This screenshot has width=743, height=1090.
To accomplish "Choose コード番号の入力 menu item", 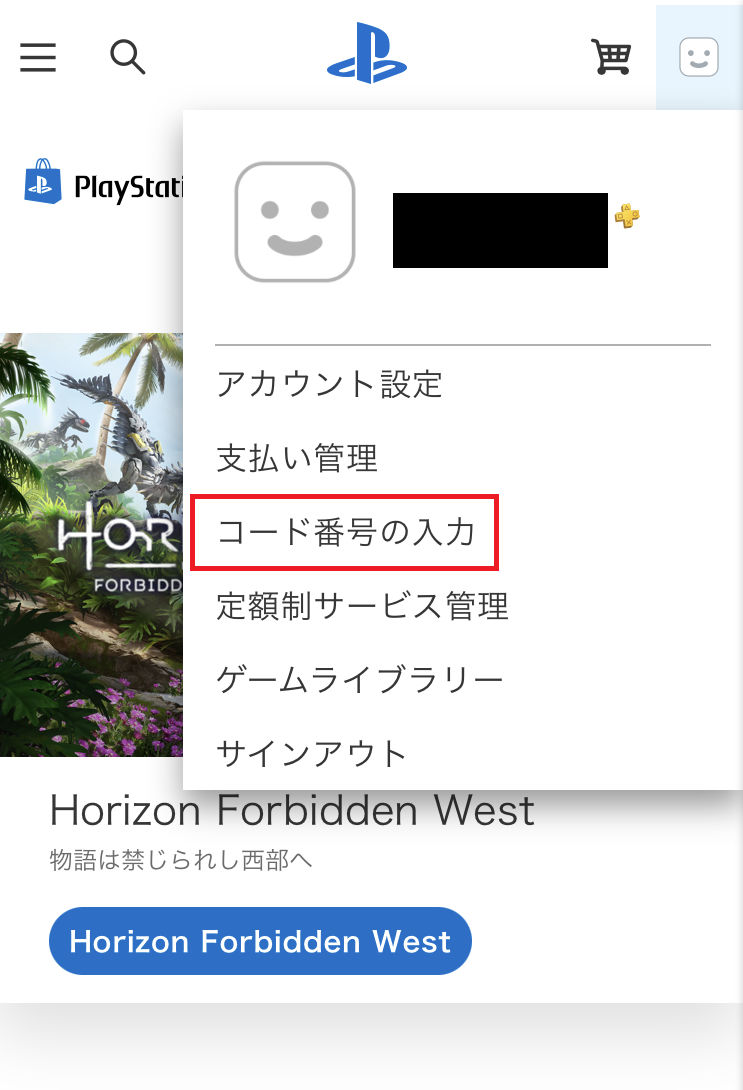I will pyautogui.click(x=345, y=532).
